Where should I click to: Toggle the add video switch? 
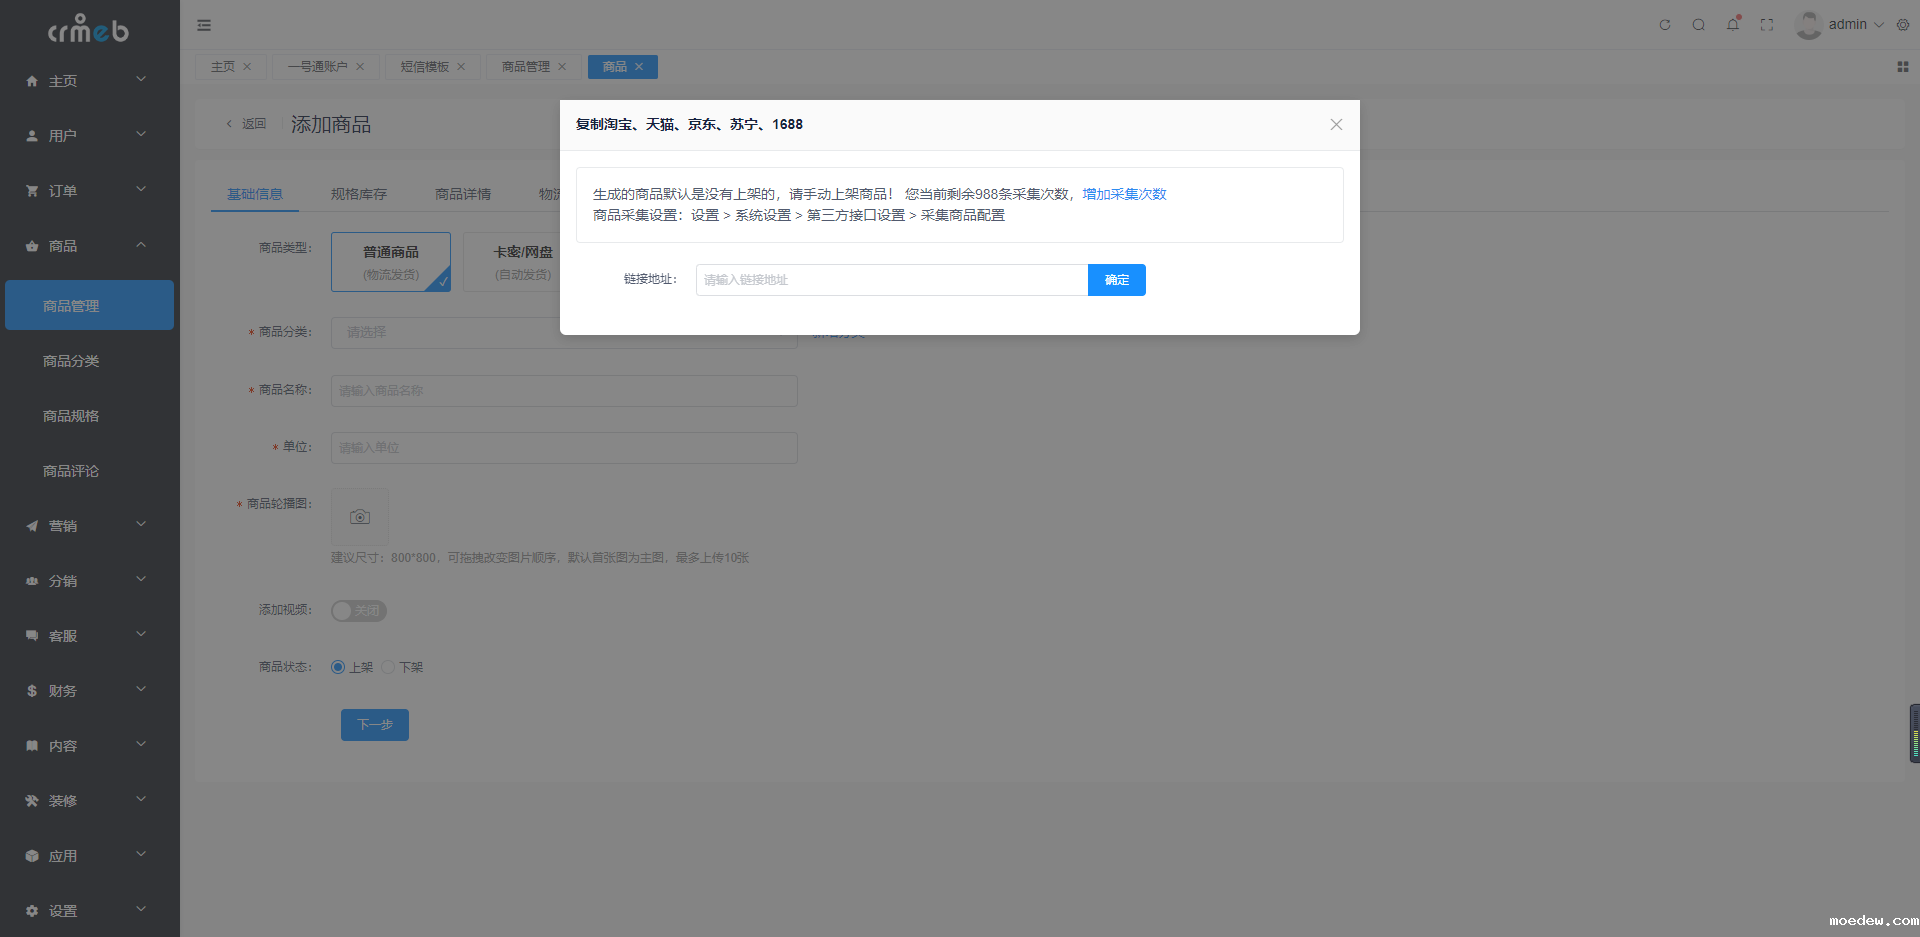click(358, 611)
